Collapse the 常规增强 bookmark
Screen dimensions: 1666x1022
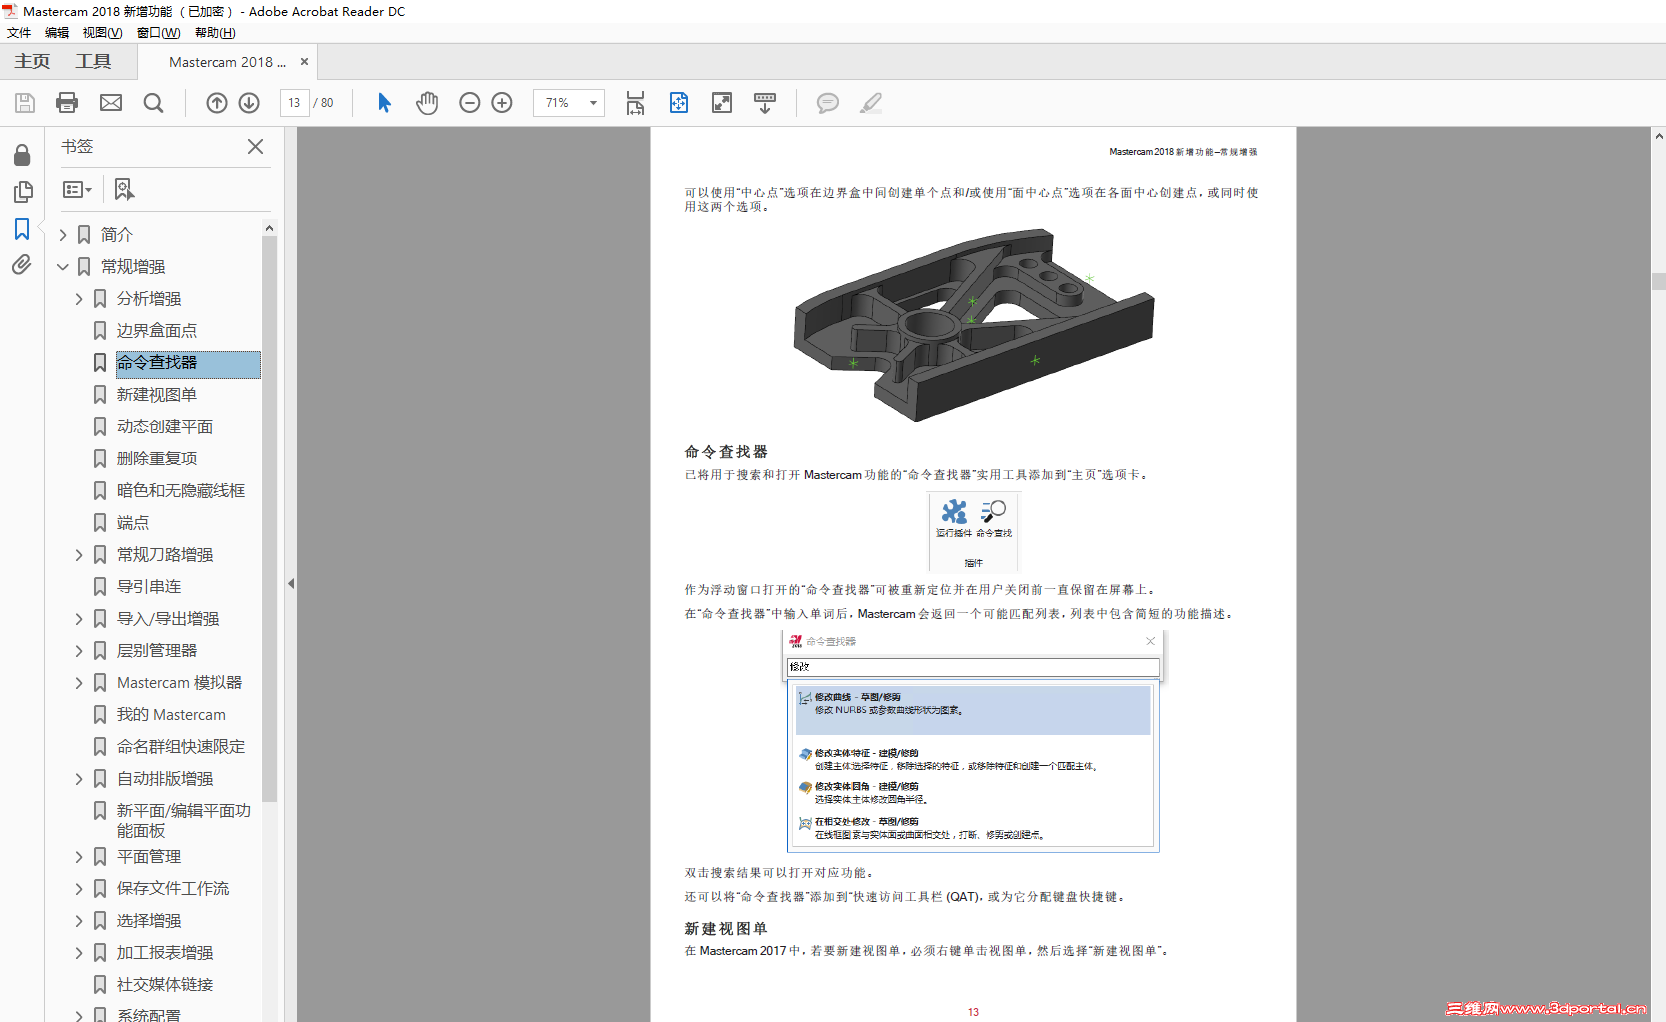[63, 267]
